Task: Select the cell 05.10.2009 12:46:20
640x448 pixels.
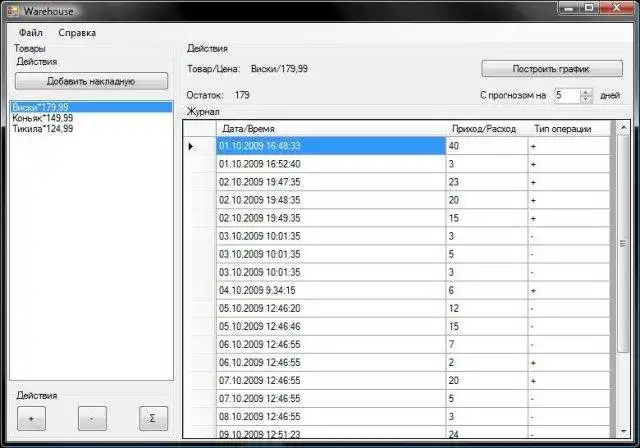Action: click(x=331, y=308)
